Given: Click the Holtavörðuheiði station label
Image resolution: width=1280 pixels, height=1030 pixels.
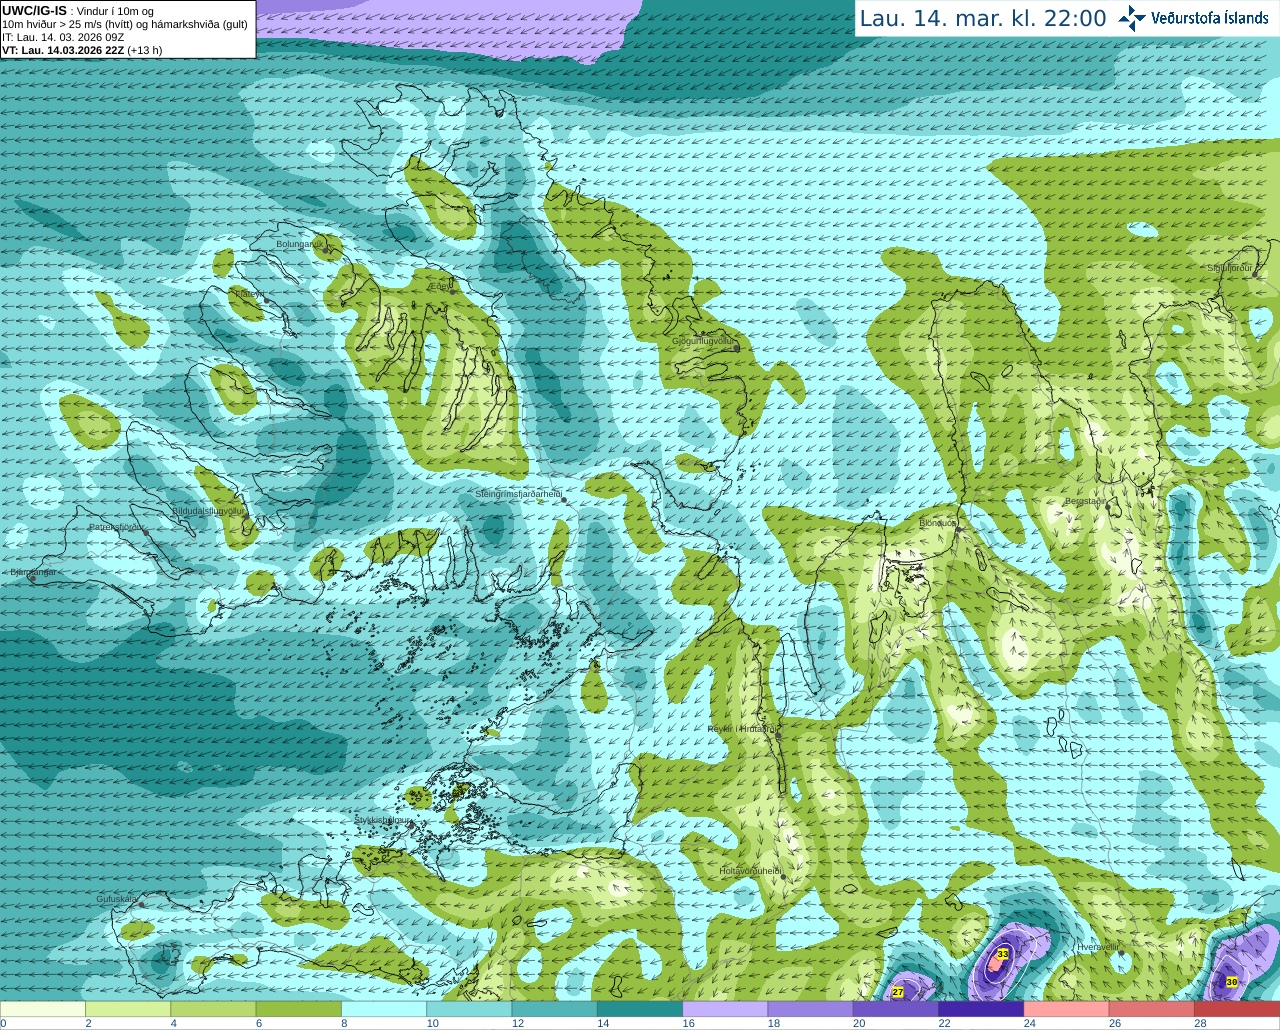Looking at the screenshot, I should 749,871.
